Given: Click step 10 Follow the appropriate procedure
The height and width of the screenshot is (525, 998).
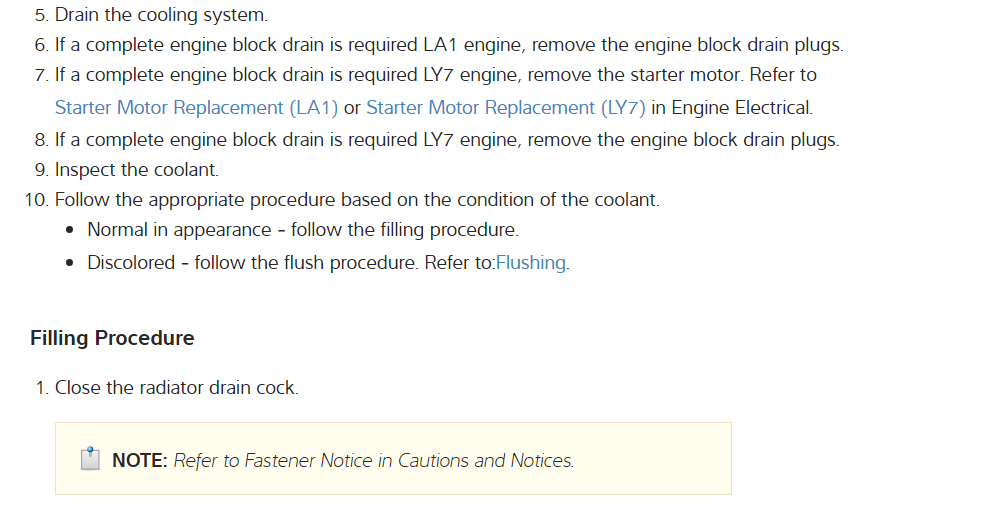Looking at the screenshot, I should pyautogui.click(x=357, y=199).
